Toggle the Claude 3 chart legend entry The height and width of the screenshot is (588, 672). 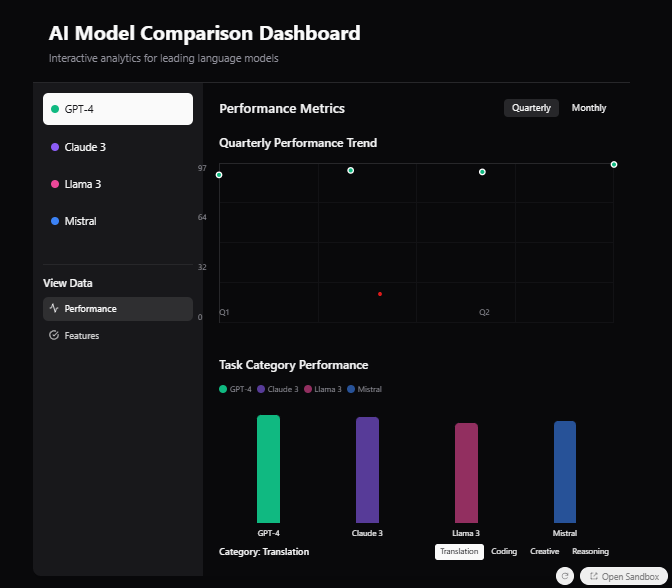pos(278,389)
